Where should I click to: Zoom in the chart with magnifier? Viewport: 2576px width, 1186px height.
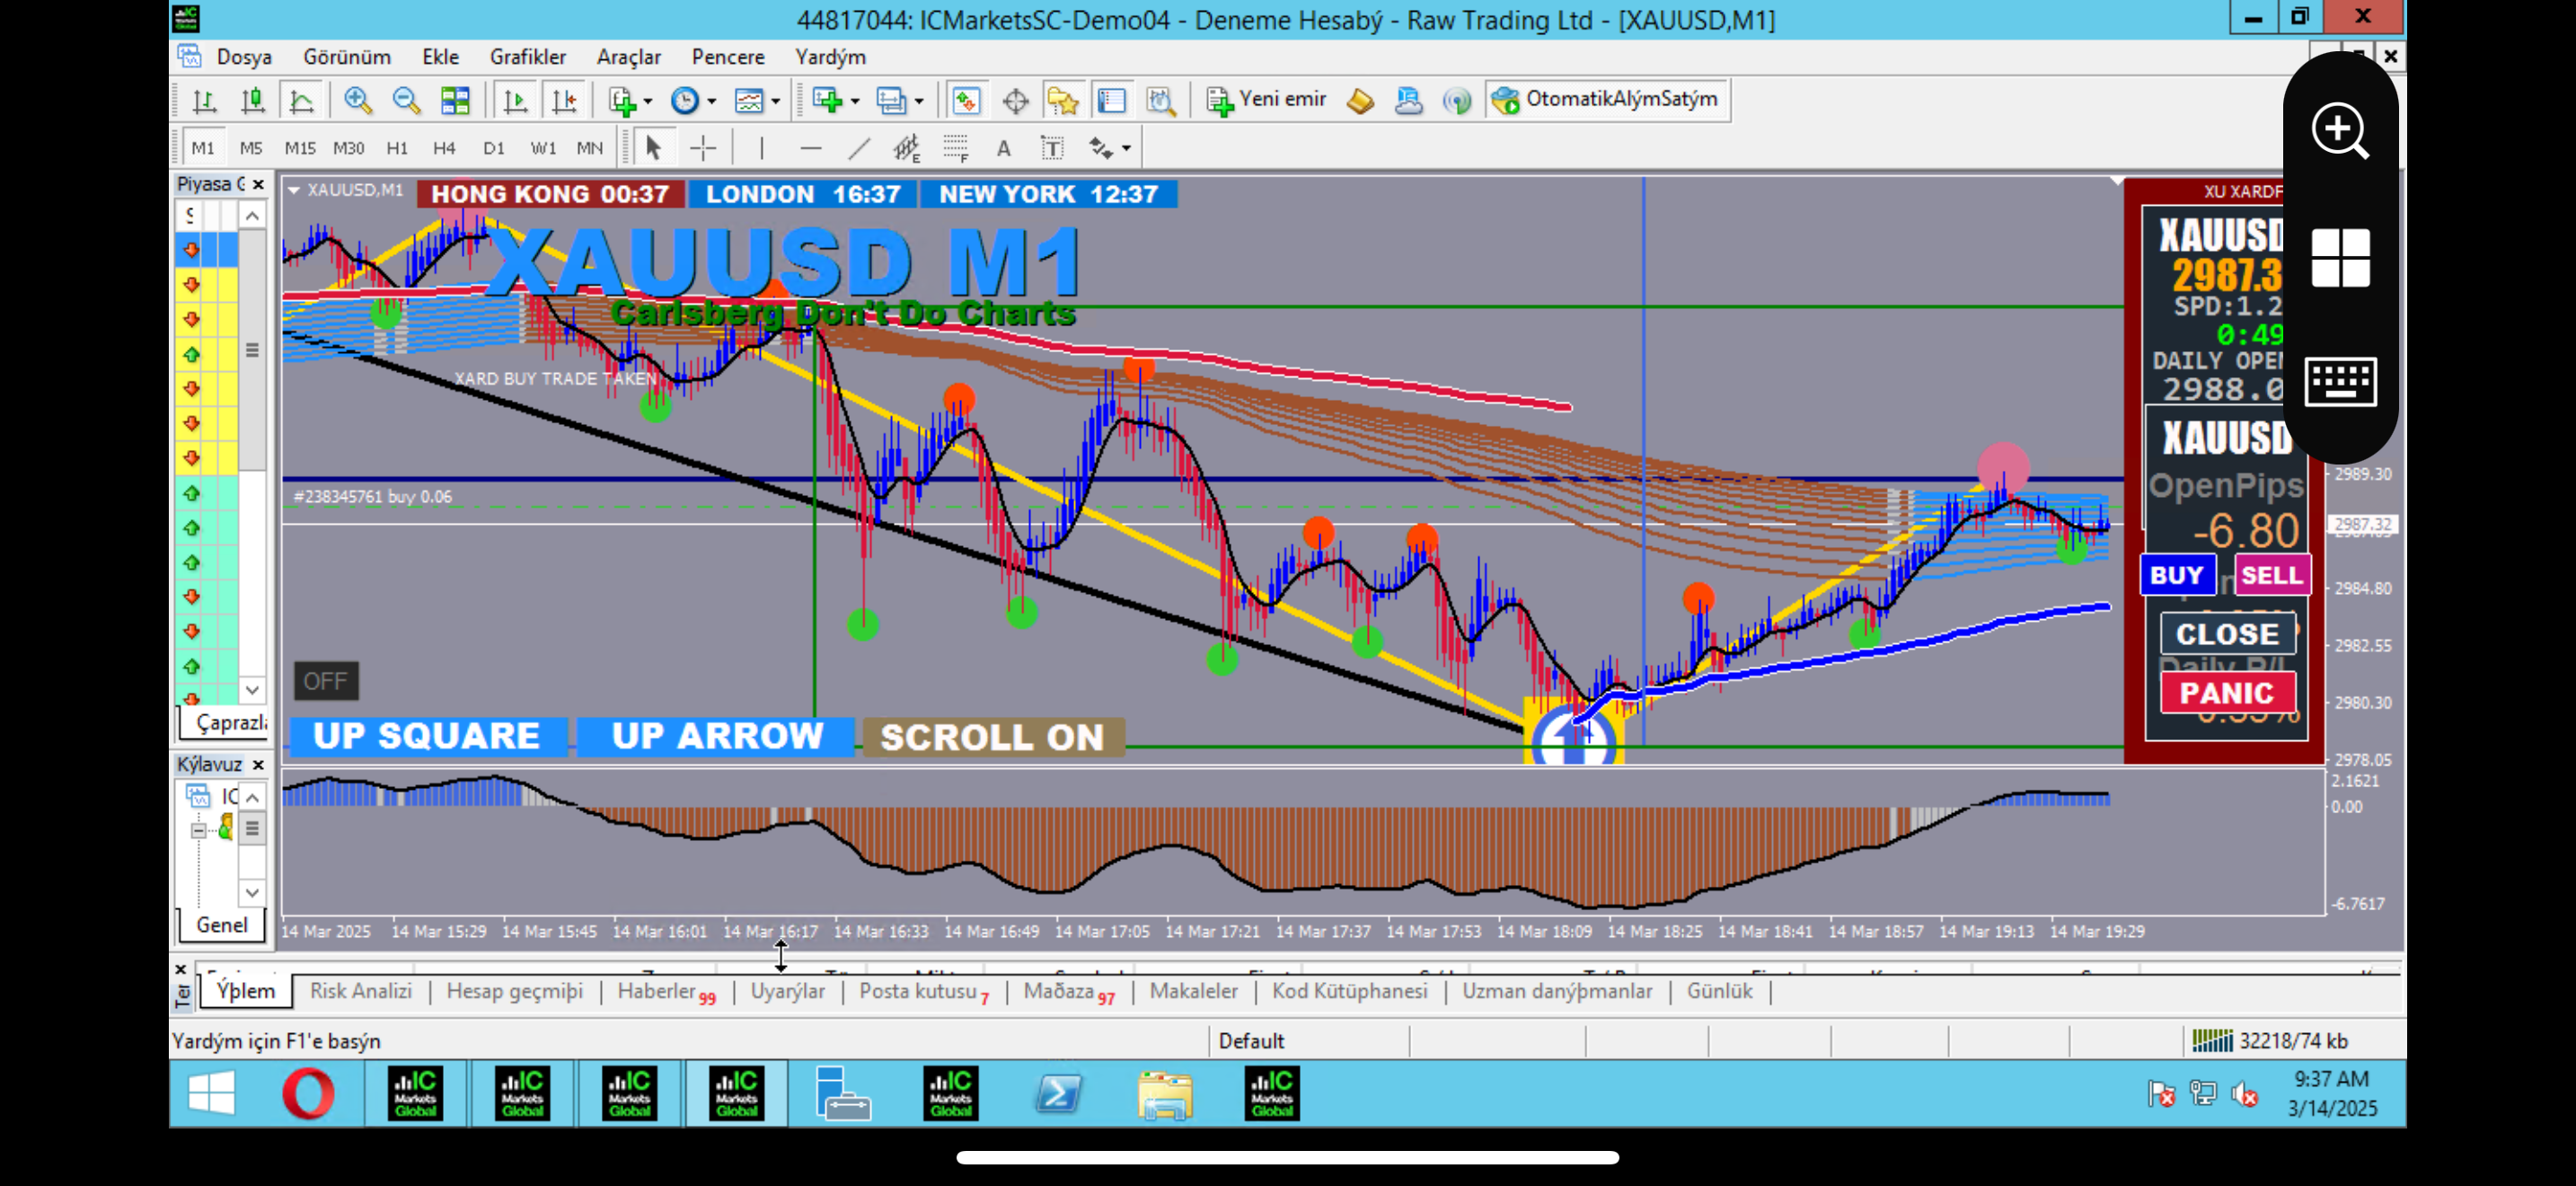(x=357, y=100)
